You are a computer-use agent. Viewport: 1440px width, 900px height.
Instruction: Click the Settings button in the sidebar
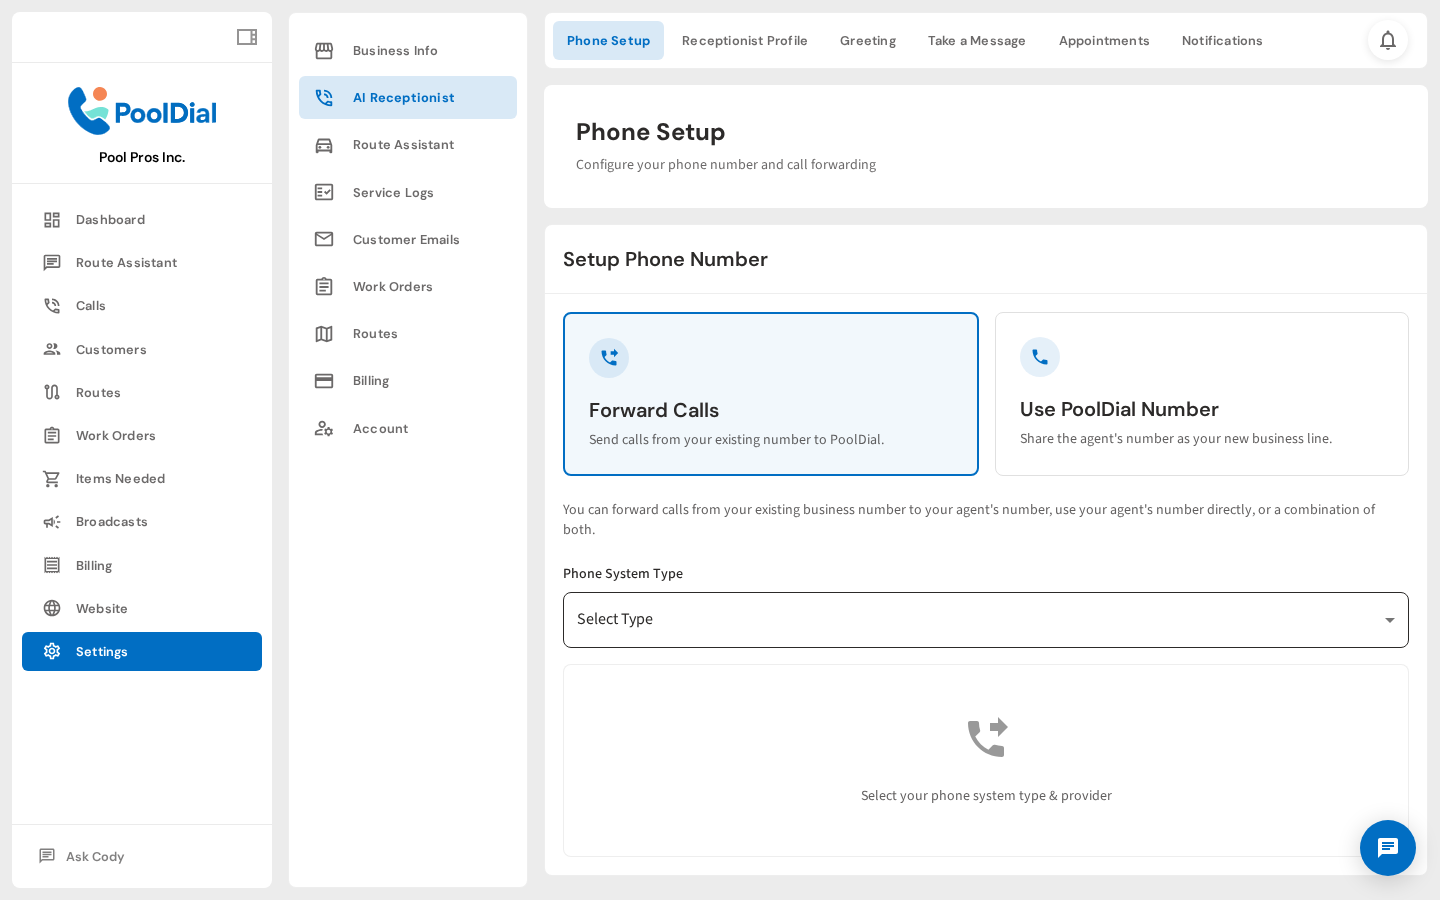click(101, 651)
